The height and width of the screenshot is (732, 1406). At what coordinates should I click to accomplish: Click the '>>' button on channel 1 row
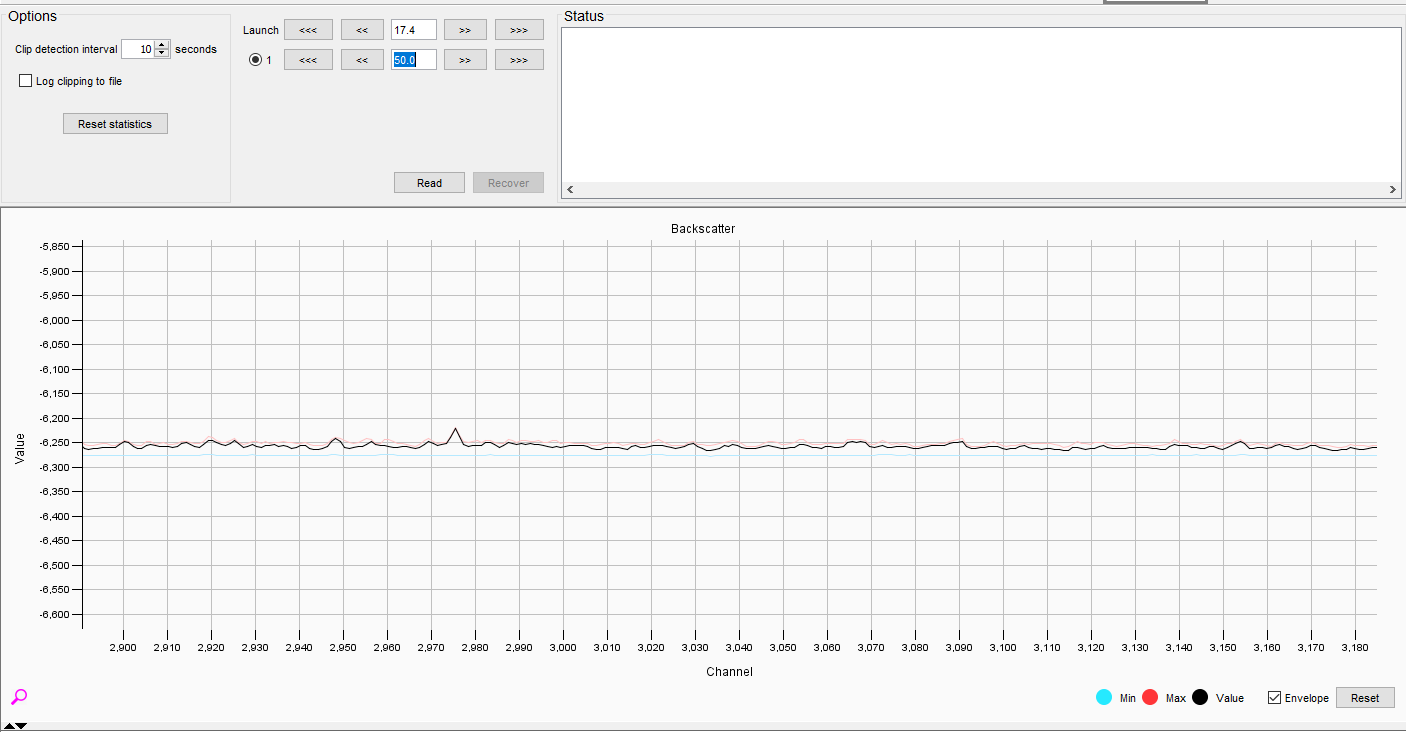pyautogui.click(x=465, y=59)
